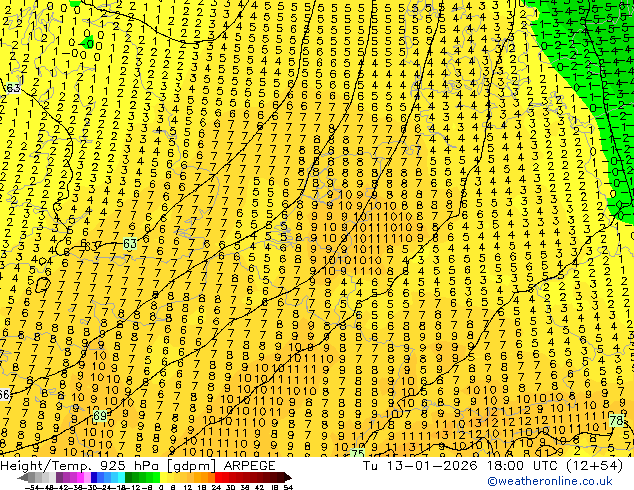Pick the darkest maroon legend swatch
This screenshot has height=490, width=634.
tap(281, 477)
